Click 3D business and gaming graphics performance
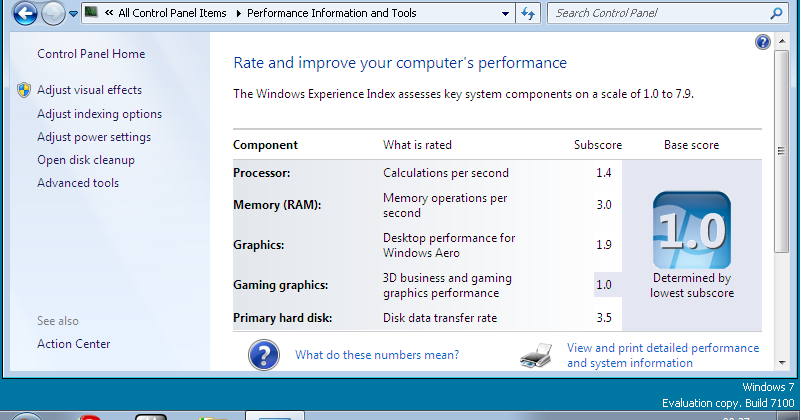Image resolution: width=800 pixels, height=420 pixels. pyautogui.click(x=447, y=285)
